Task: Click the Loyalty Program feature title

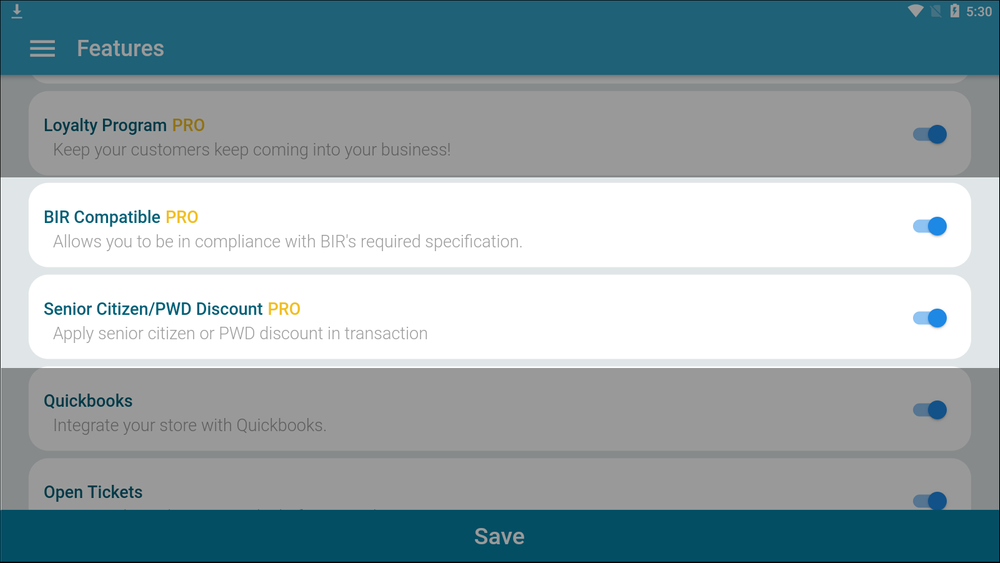Action: (105, 126)
